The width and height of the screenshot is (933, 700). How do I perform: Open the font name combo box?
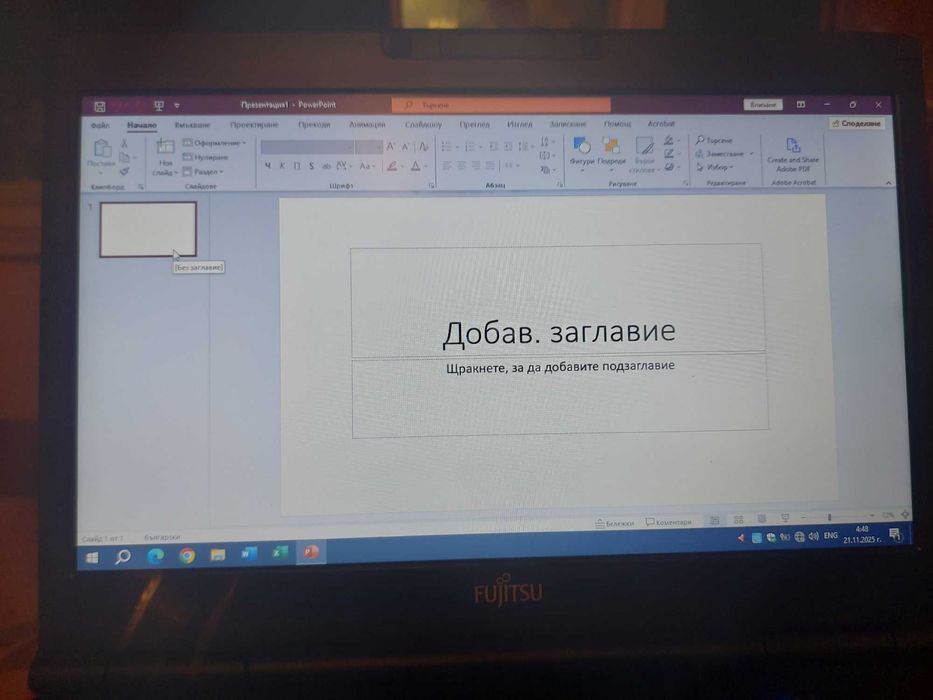click(x=308, y=146)
